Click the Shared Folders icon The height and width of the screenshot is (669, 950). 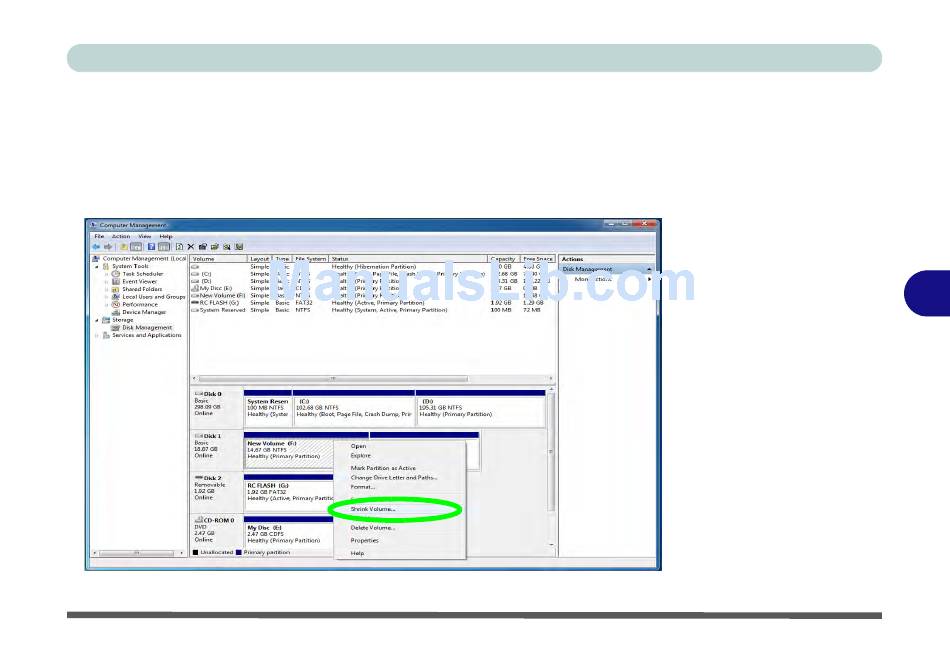point(116,290)
